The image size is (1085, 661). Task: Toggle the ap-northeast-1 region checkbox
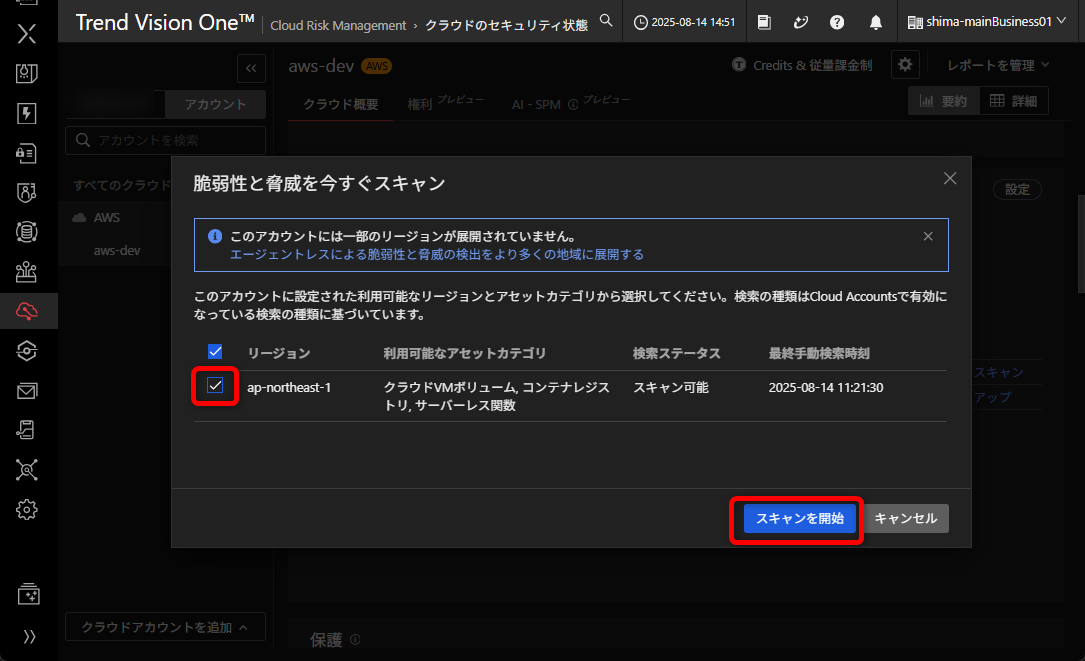(x=215, y=386)
